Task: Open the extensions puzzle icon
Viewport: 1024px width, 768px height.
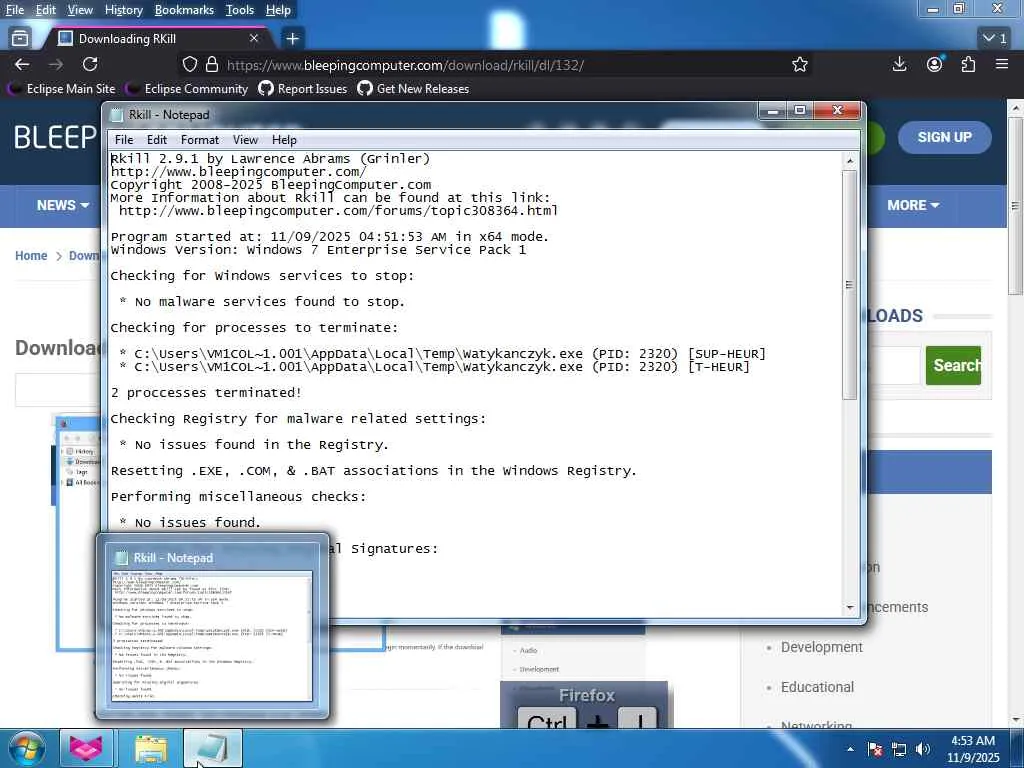Action: pyautogui.click(x=968, y=64)
